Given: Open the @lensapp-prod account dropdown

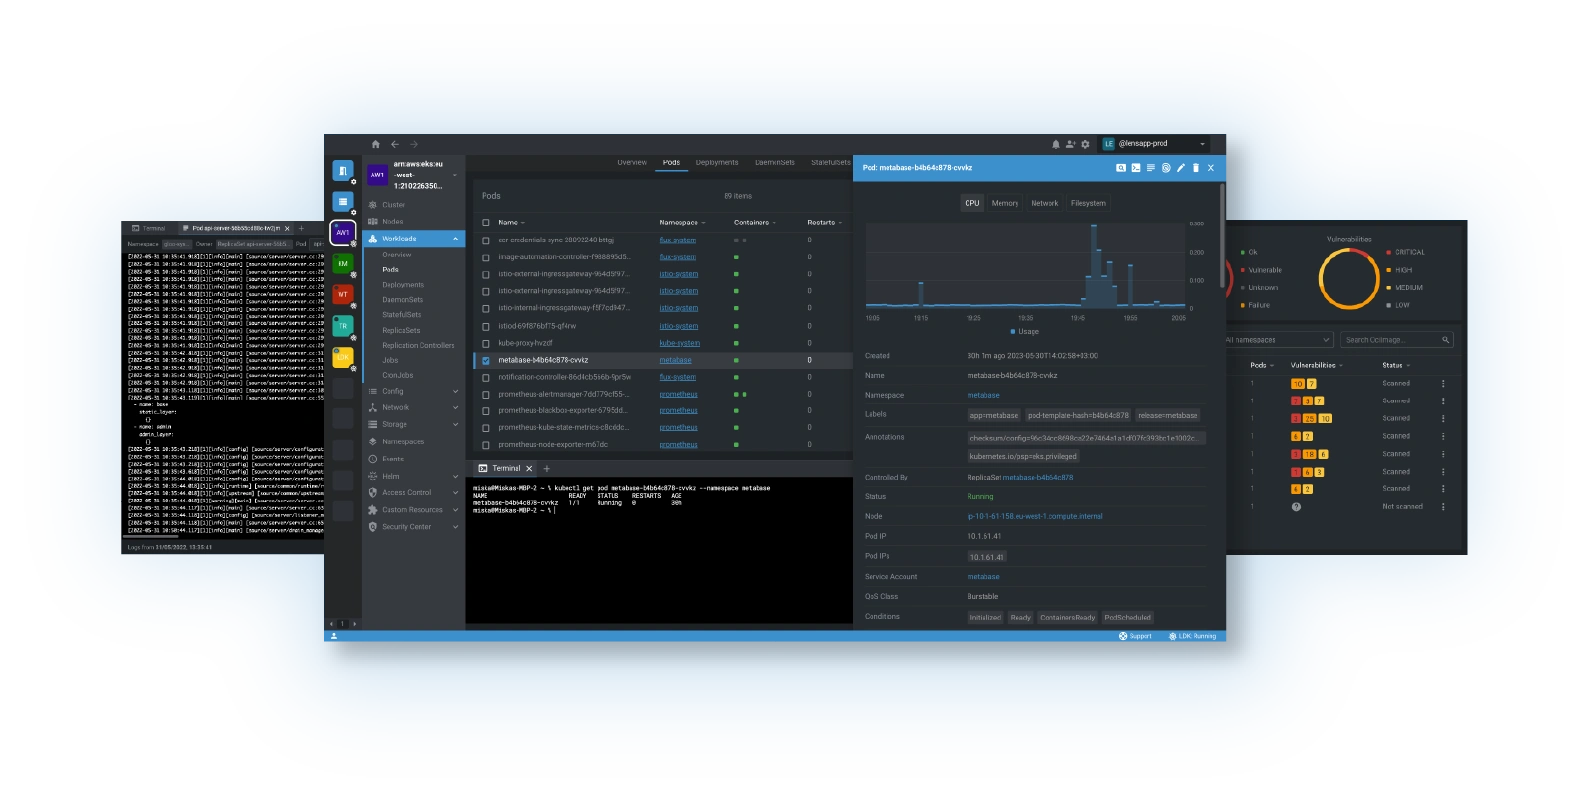Looking at the screenshot, I should (1155, 144).
